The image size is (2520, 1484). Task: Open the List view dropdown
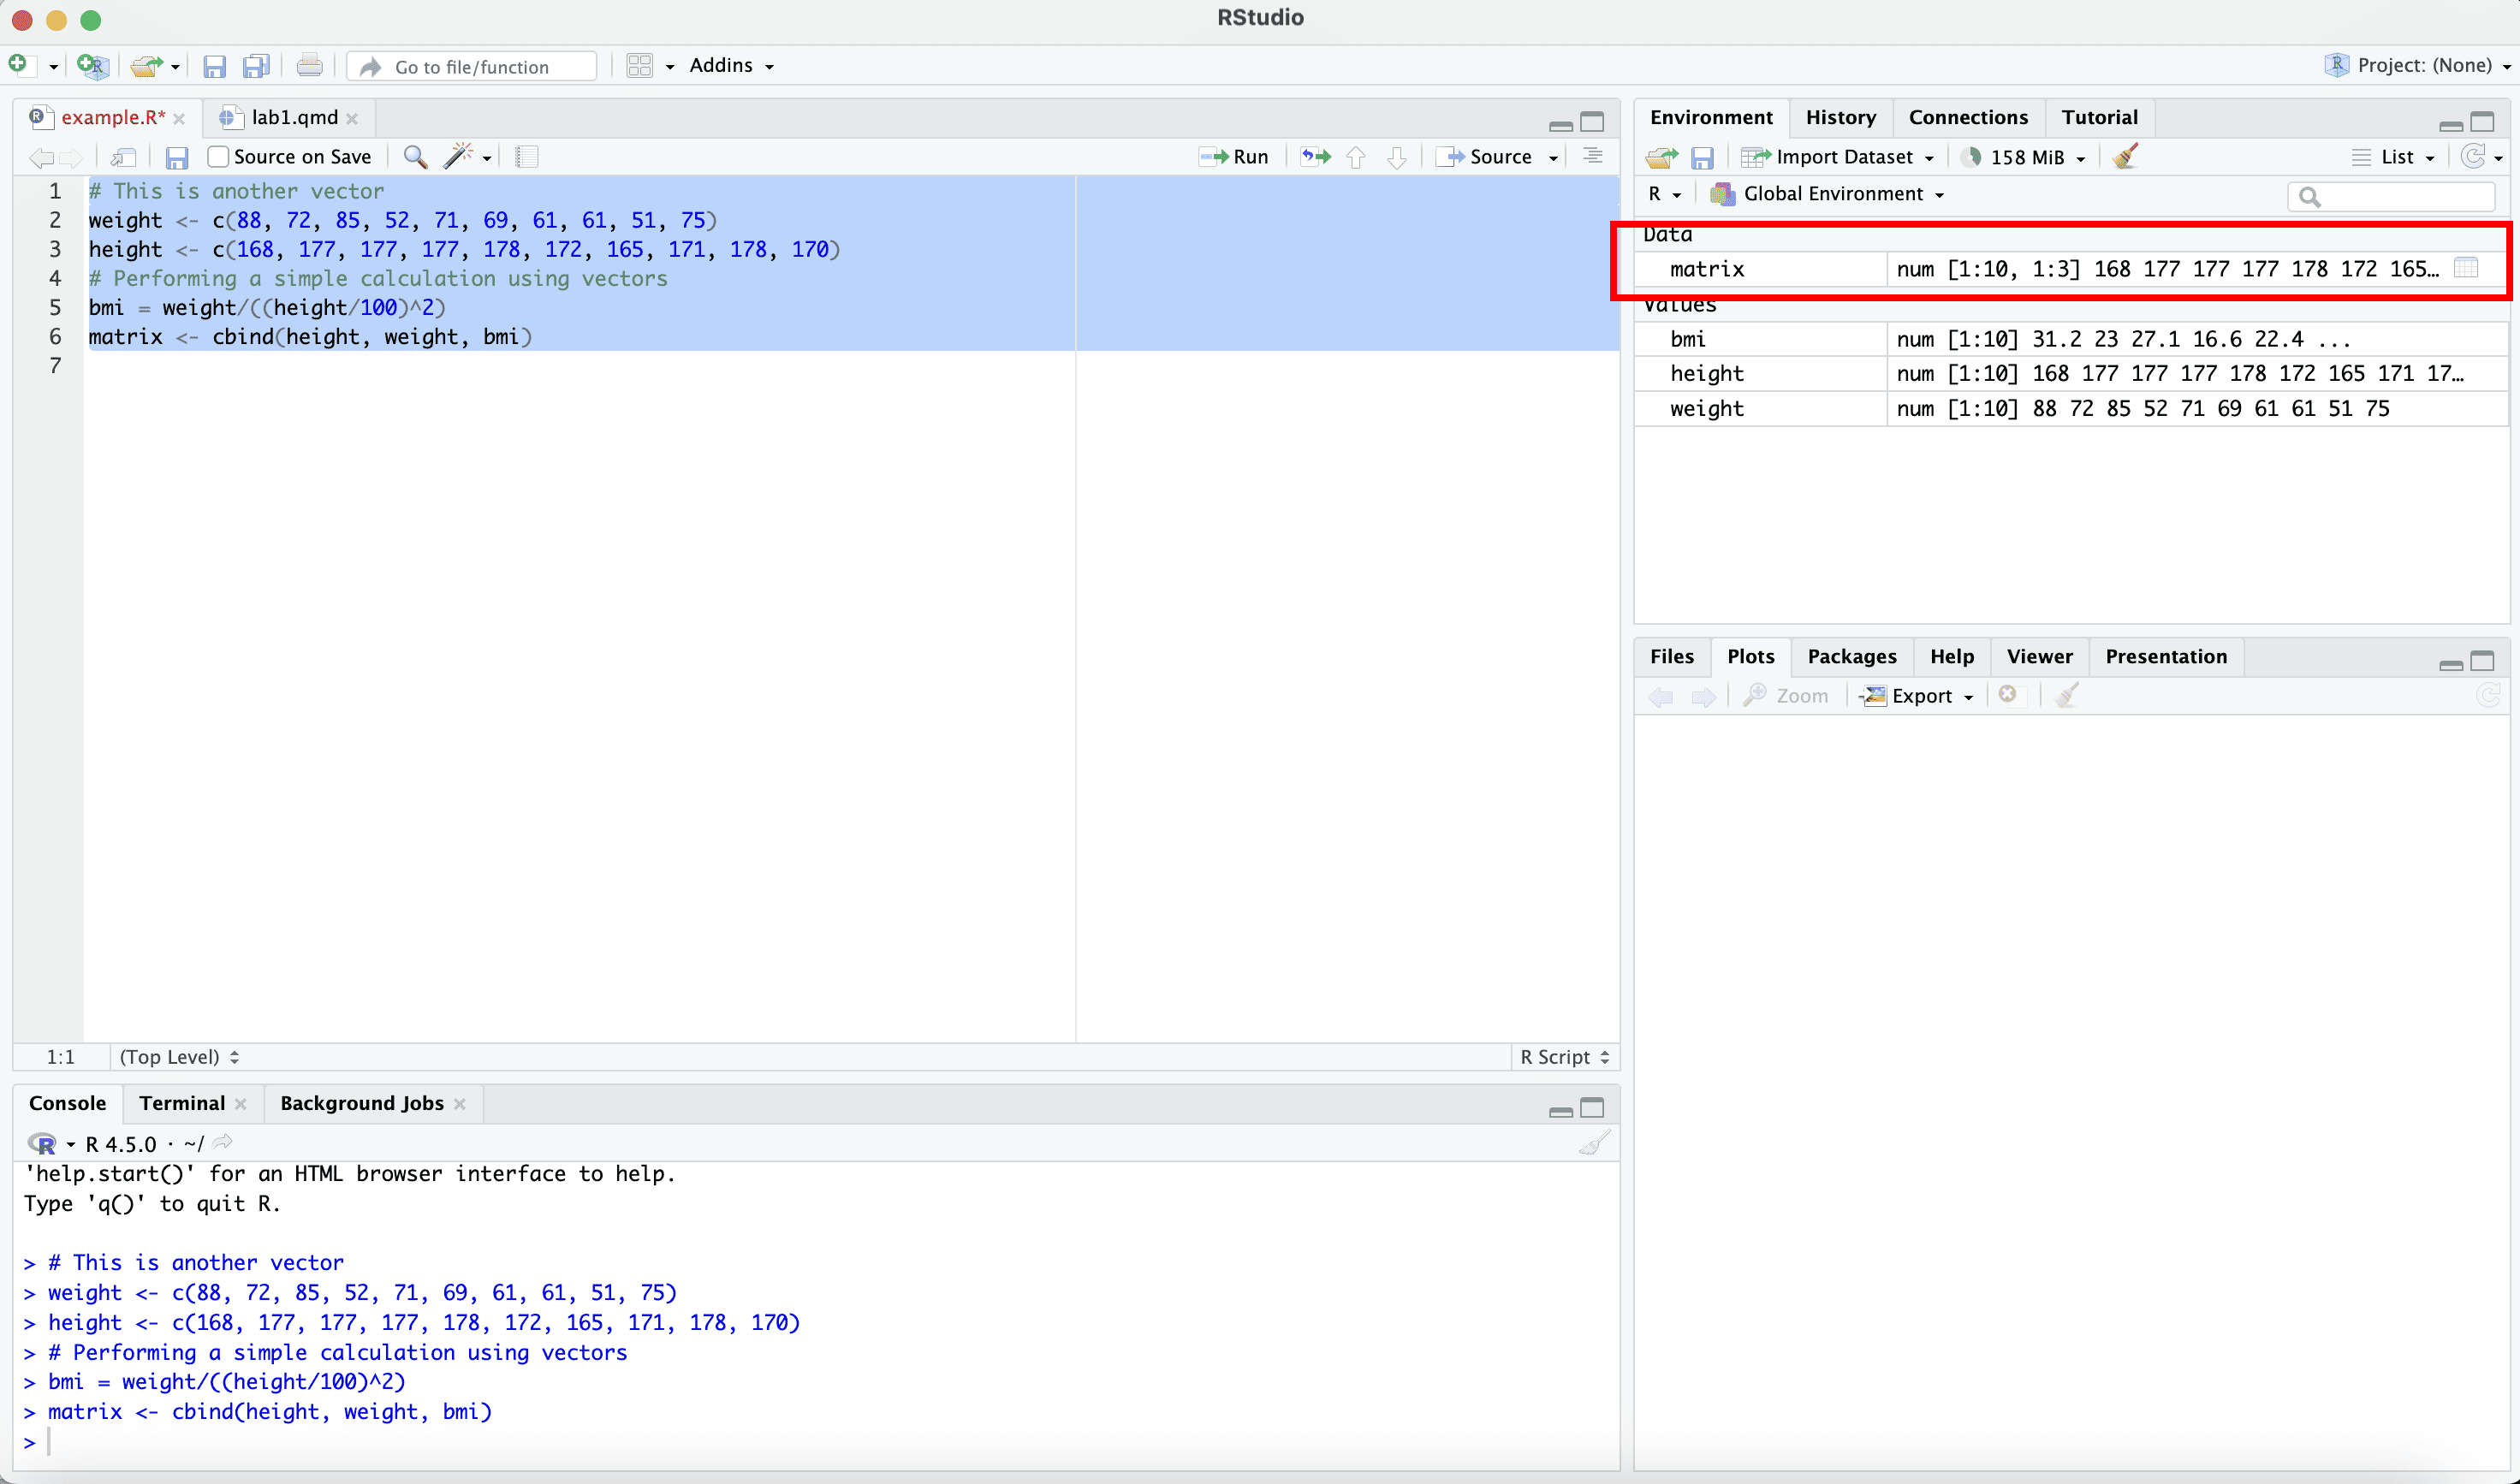2396,157
